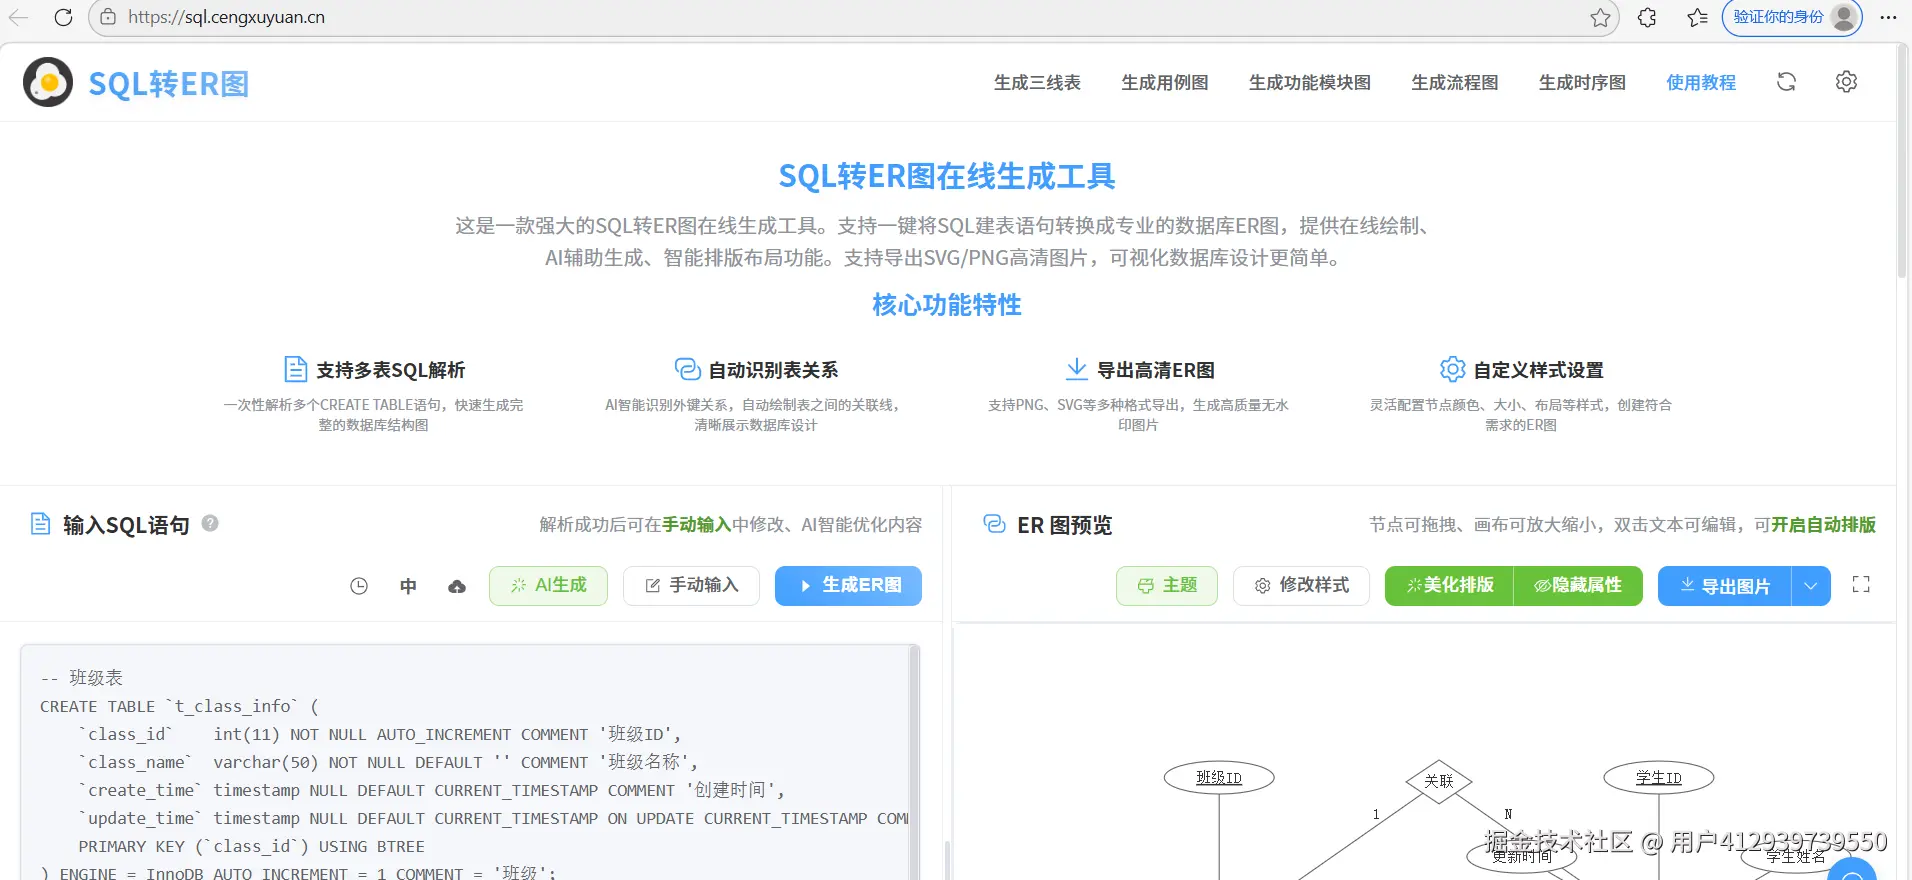
Task: Click the 导出高清ER图 download icon
Action: (x=1077, y=369)
